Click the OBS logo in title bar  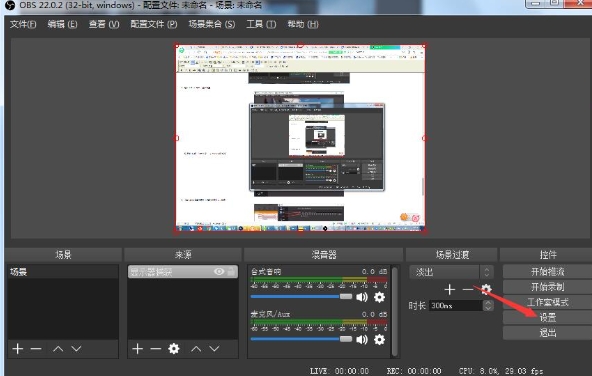(10, 5)
